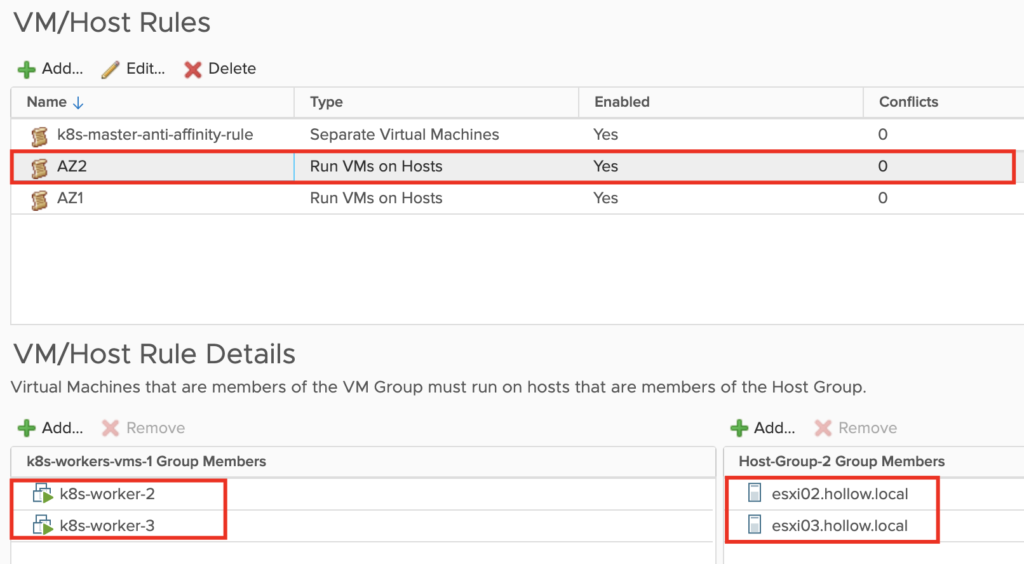Viewport: 1024px width, 564px height.
Task: Edit the selected VM/Host rule
Action: click(133, 69)
